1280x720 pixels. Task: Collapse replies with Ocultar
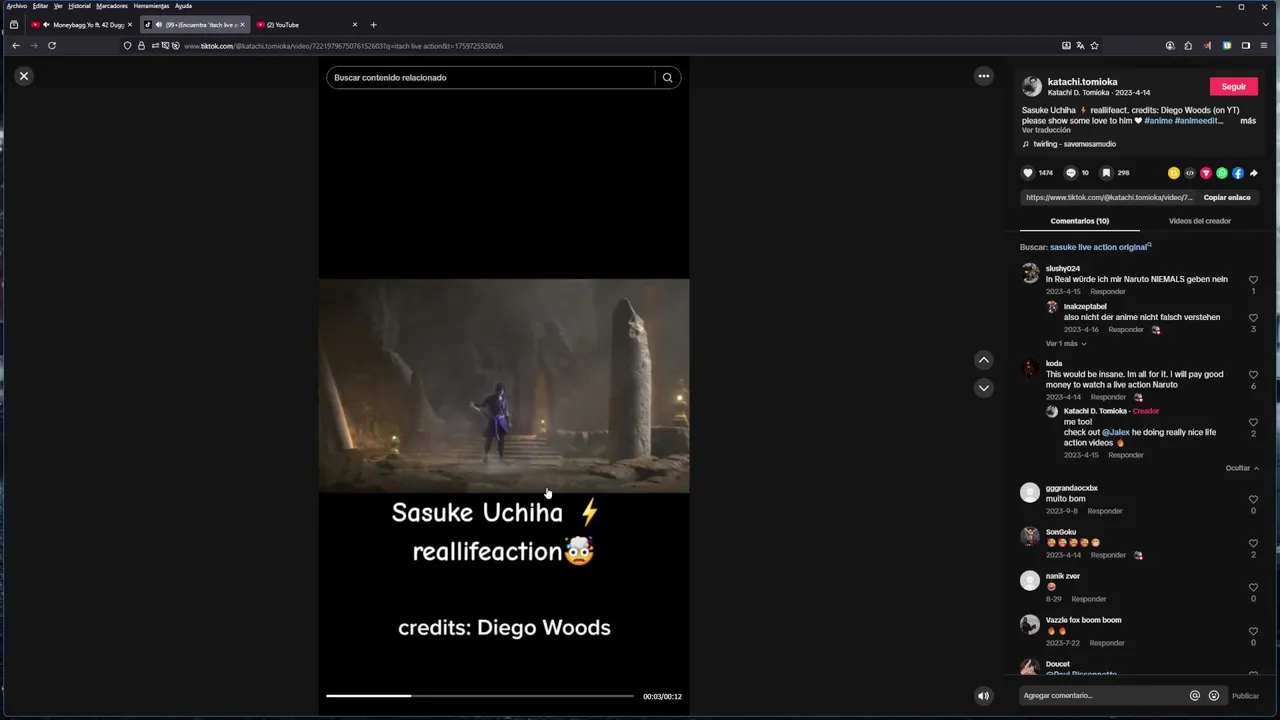click(1242, 468)
